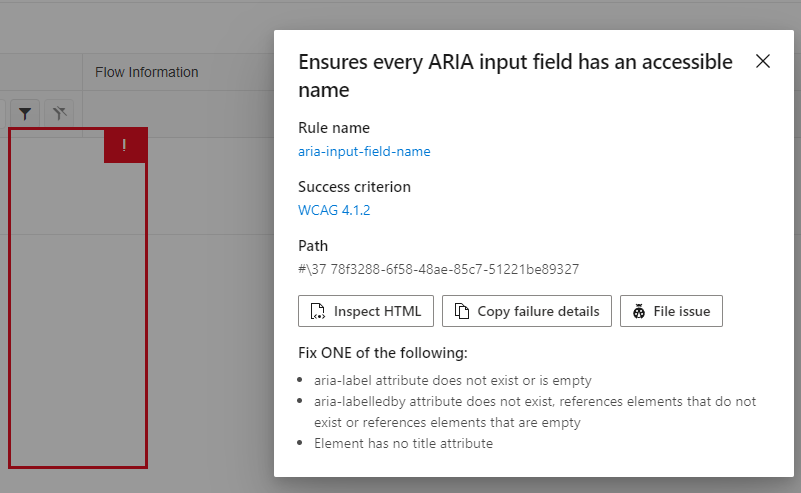Screen dimensions: 801x493
Task: Click the aria-labelledby attribute fix suggestion
Action: [x=535, y=412]
